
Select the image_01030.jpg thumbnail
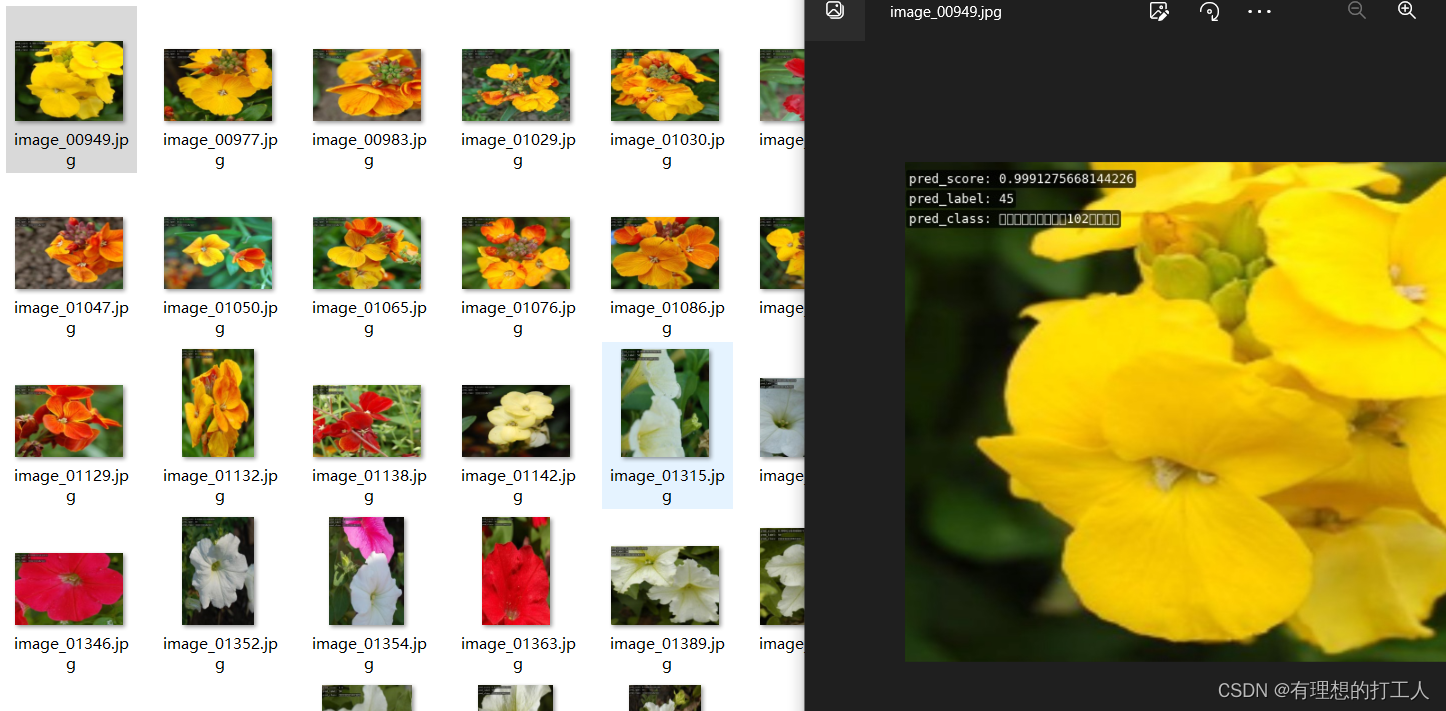[665, 85]
